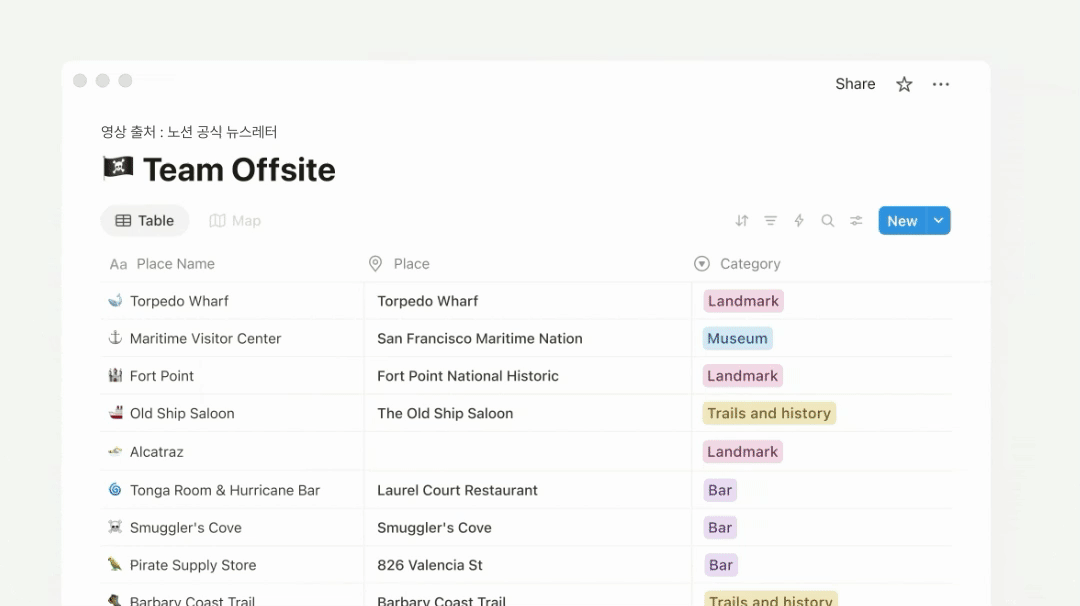
Task: Open the Torpedo Wharf row page
Action: pyautogui.click(x=179, y=301)
